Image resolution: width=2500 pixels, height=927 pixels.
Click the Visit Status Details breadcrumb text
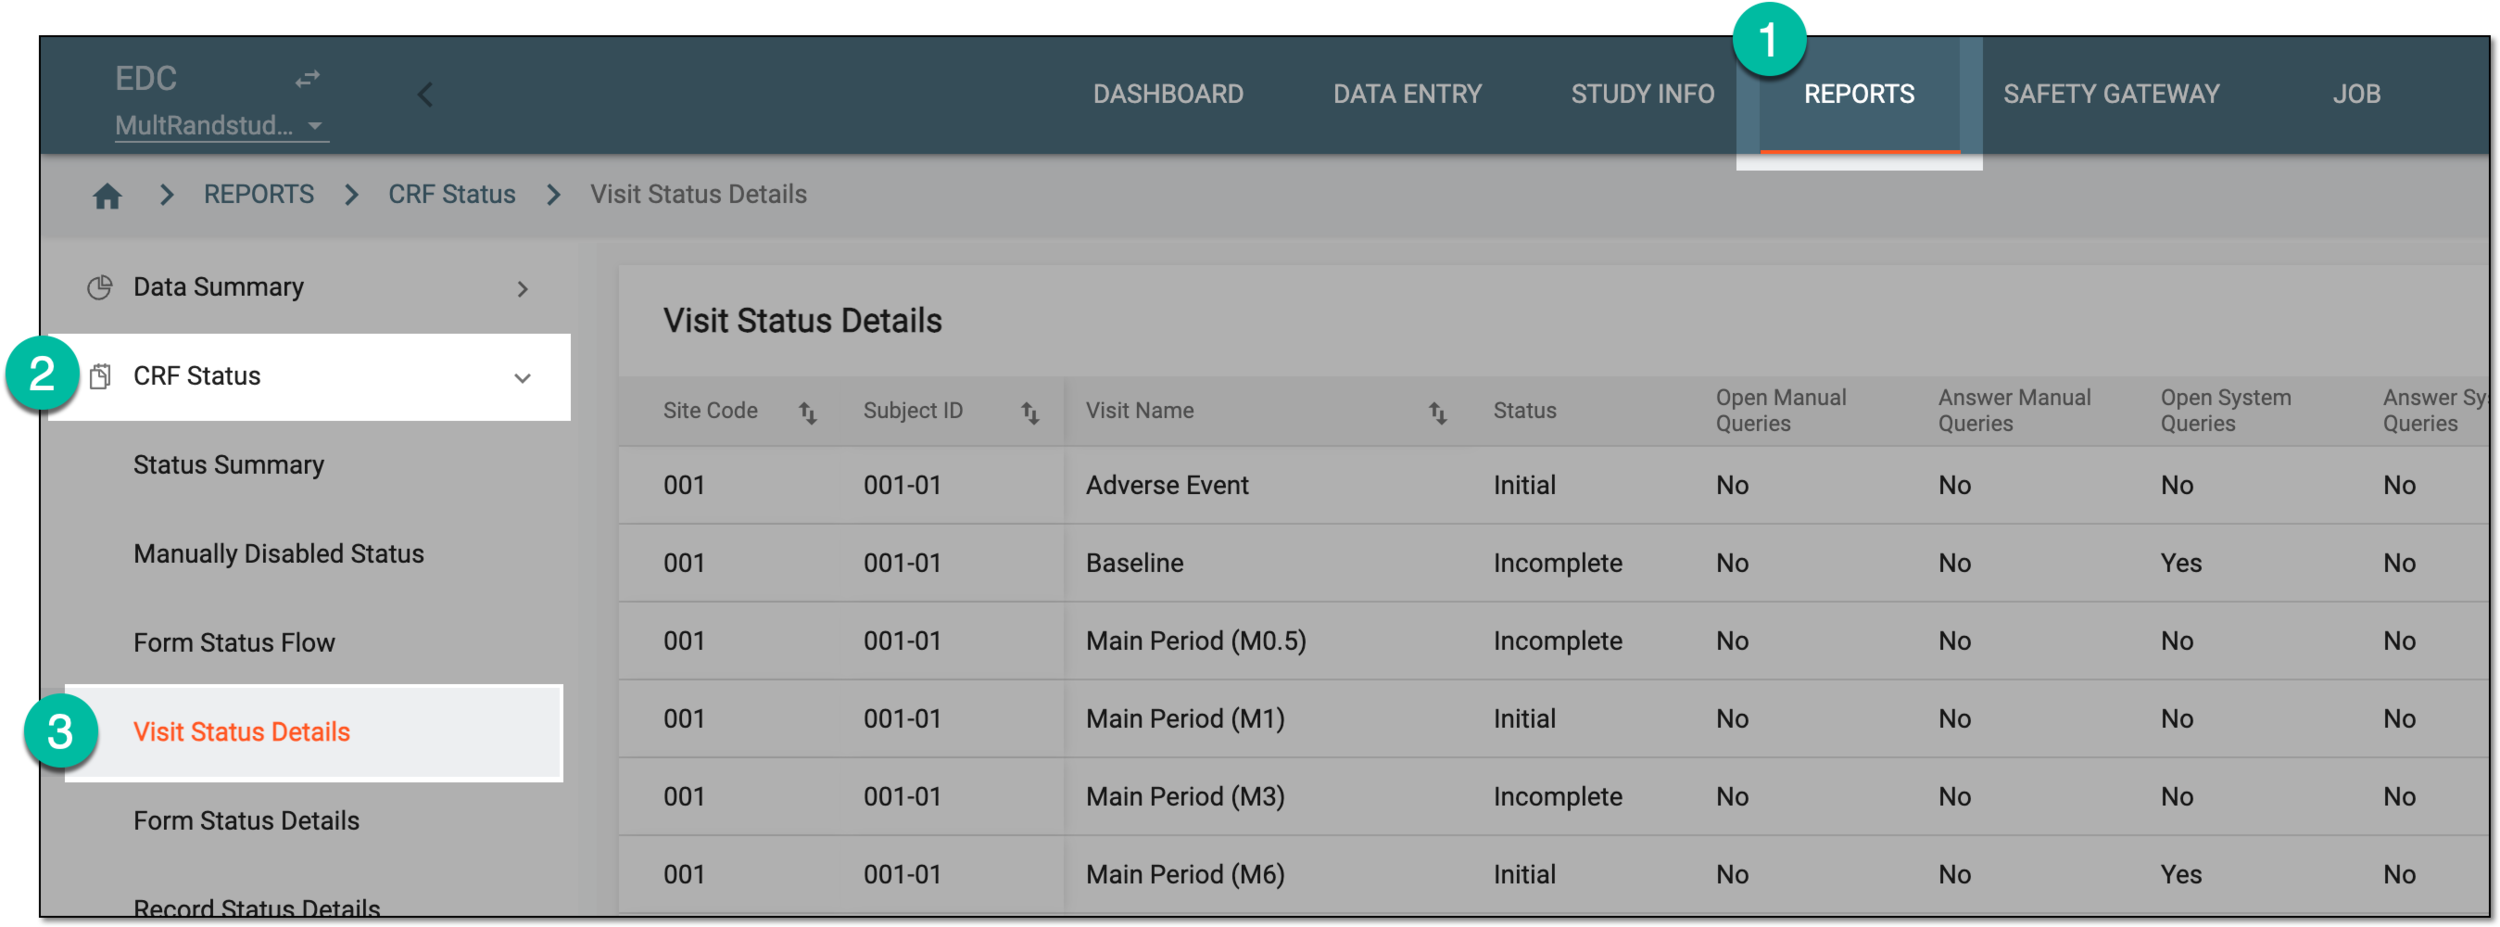[698, 194]
